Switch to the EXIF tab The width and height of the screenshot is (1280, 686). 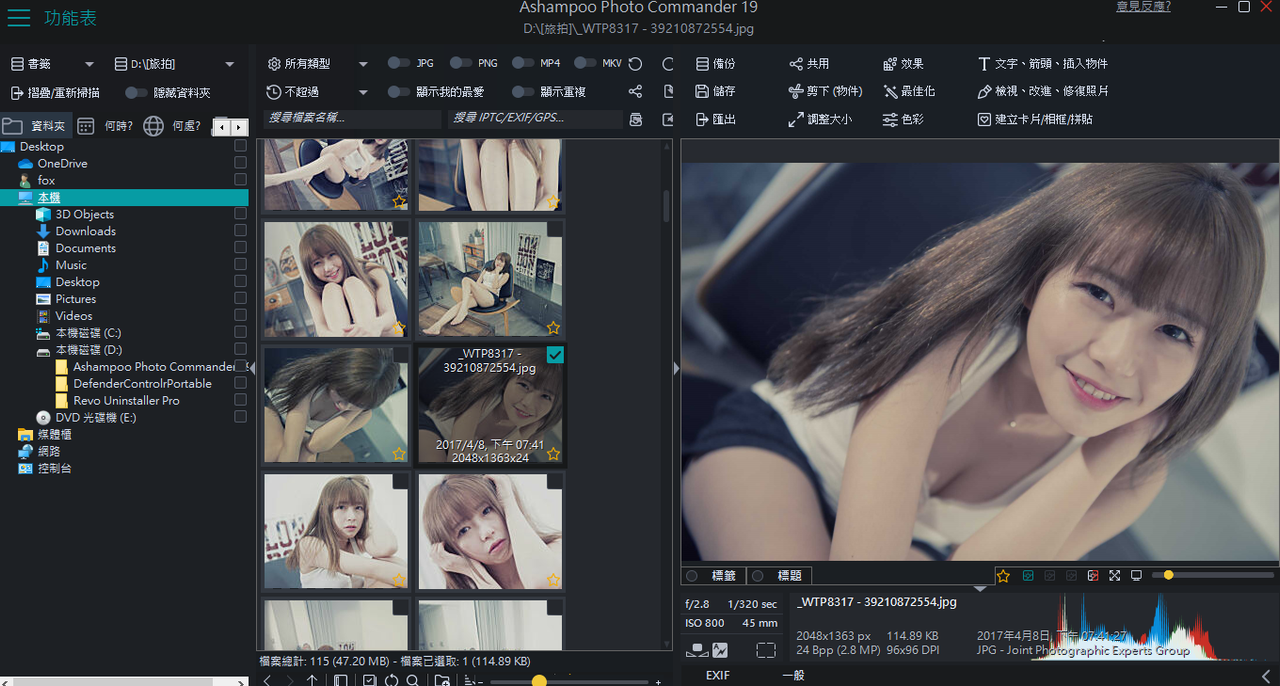tap(717, 676)
